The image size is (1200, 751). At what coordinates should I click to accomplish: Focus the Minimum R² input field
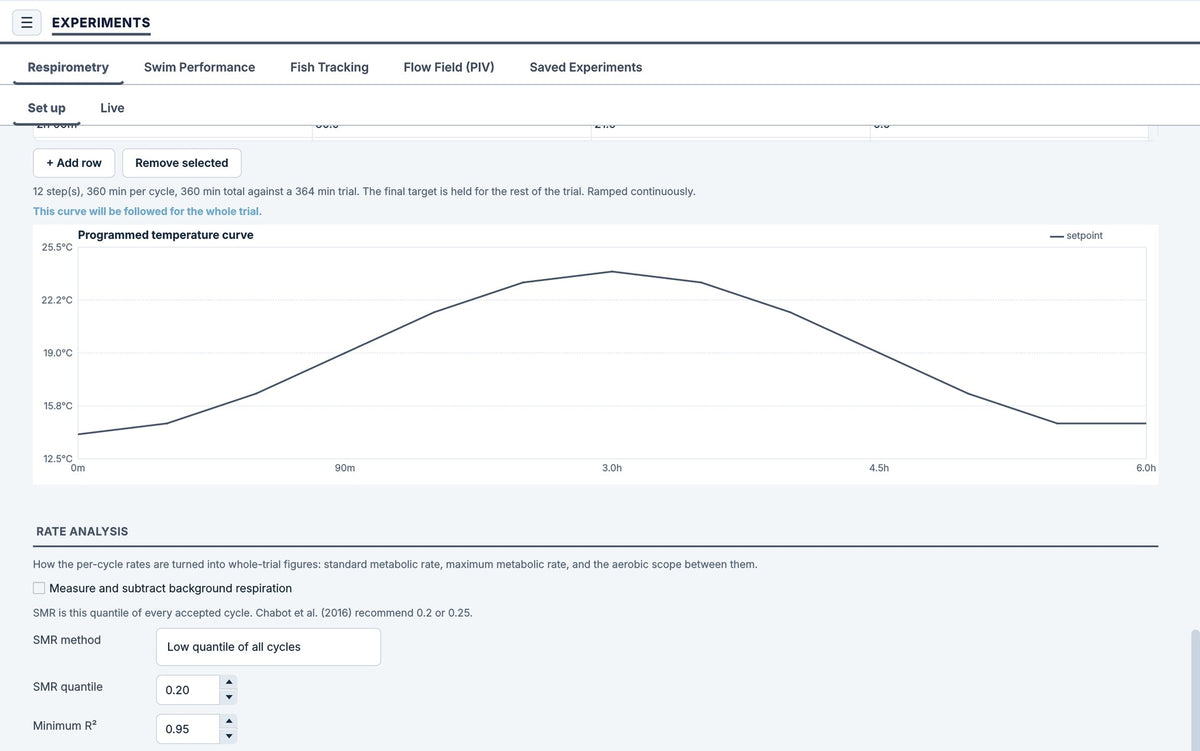point(188,729)
